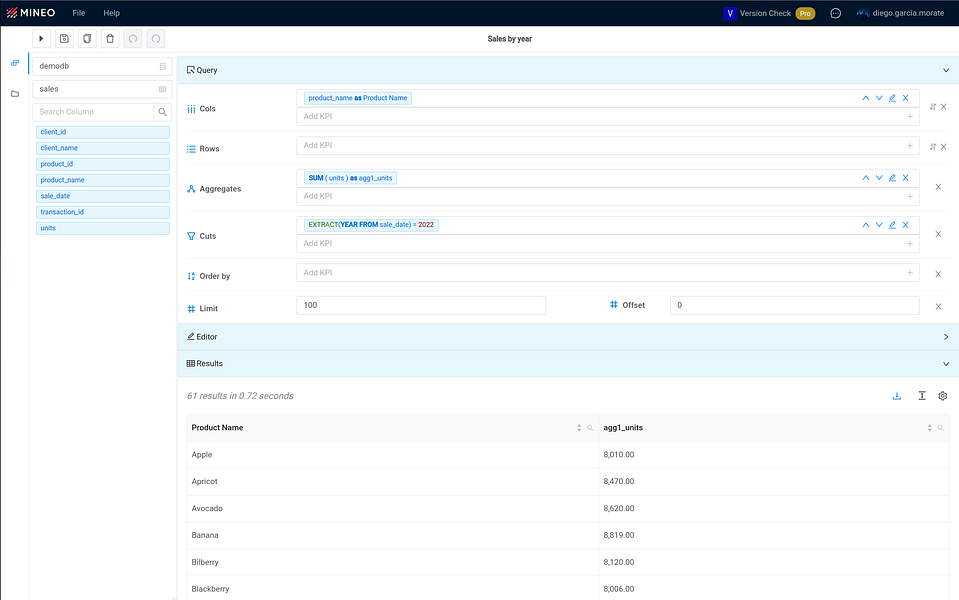Image resolution: width=959 pixels, height=600 pixels.
Task: Open the demodb database selector
Action: click(102, 66)
